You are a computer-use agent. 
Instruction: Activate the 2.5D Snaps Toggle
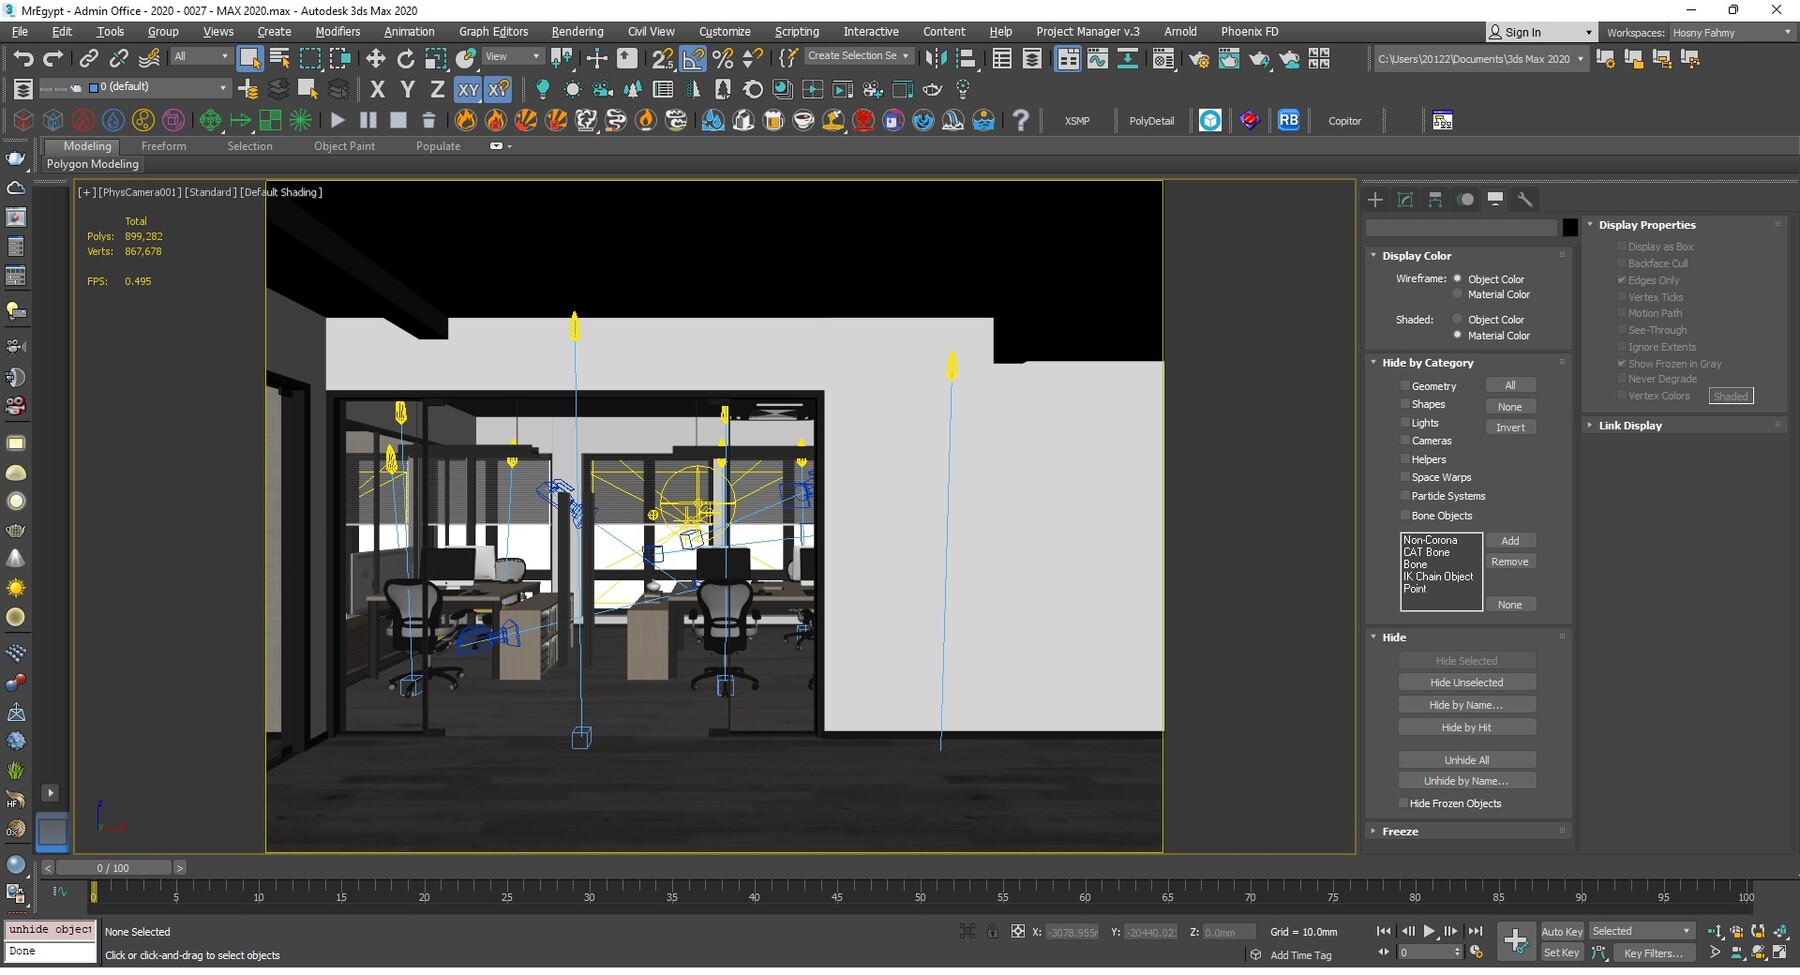[x=662, y=58]
